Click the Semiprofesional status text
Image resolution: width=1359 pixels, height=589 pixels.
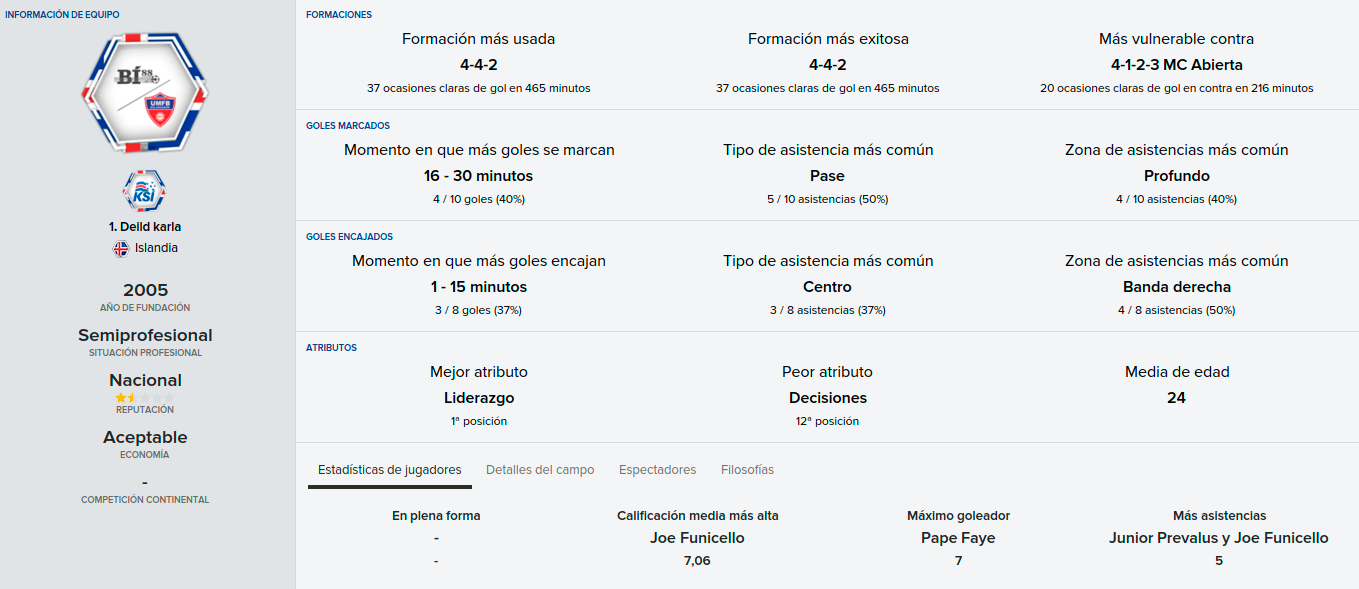pos(145,335)
